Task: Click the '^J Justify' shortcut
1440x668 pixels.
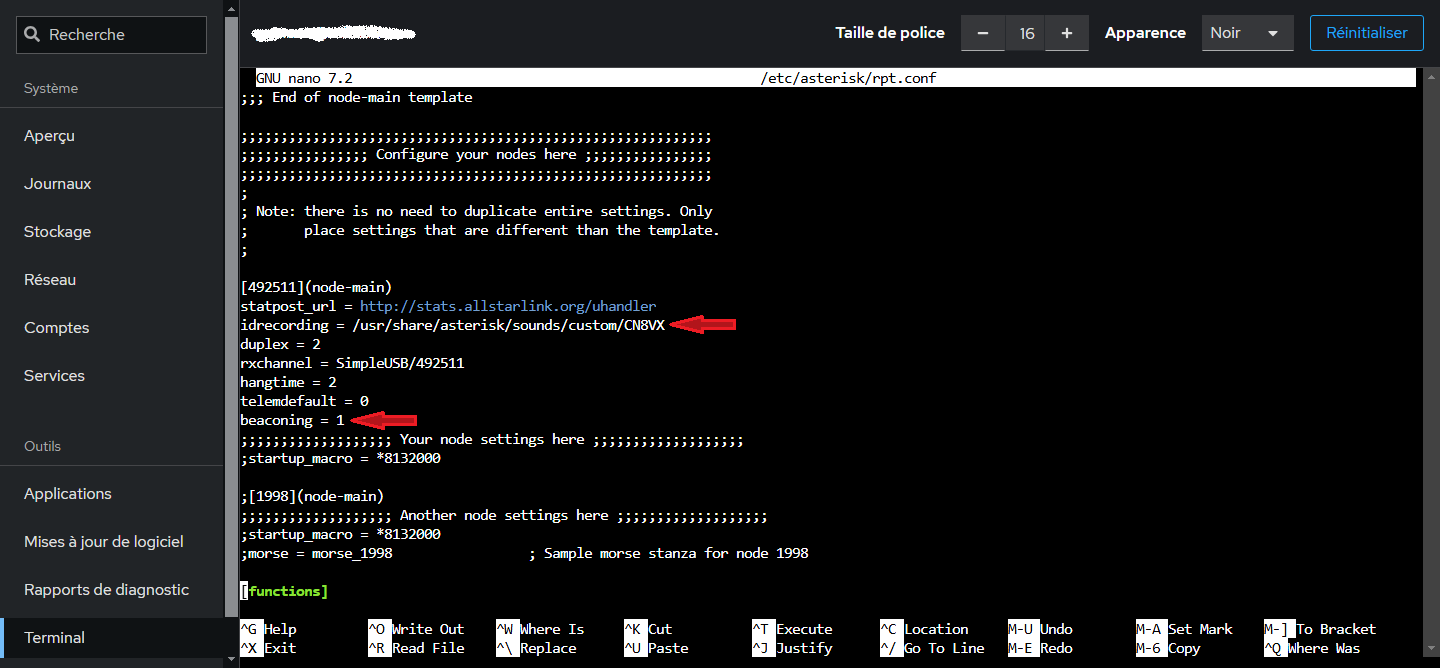Action: click(792, 648)
